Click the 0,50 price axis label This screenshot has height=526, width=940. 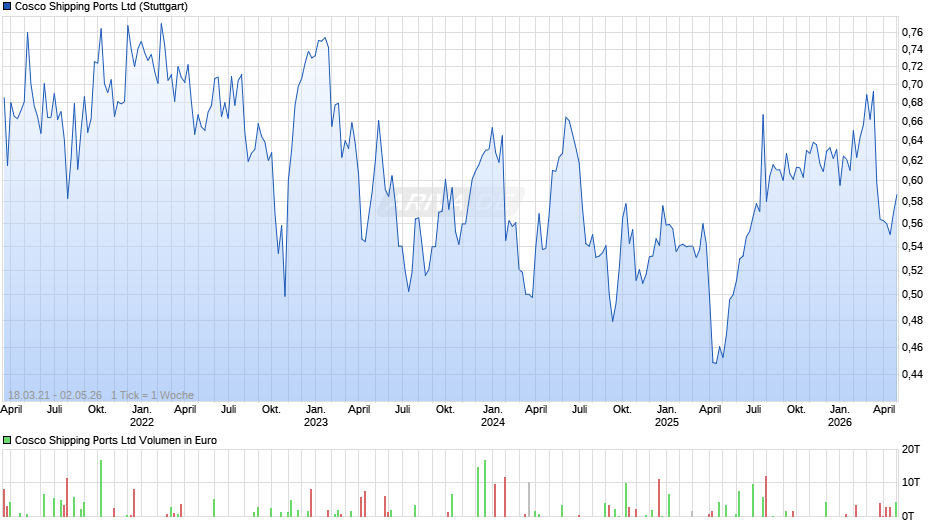tap(912, 294)
